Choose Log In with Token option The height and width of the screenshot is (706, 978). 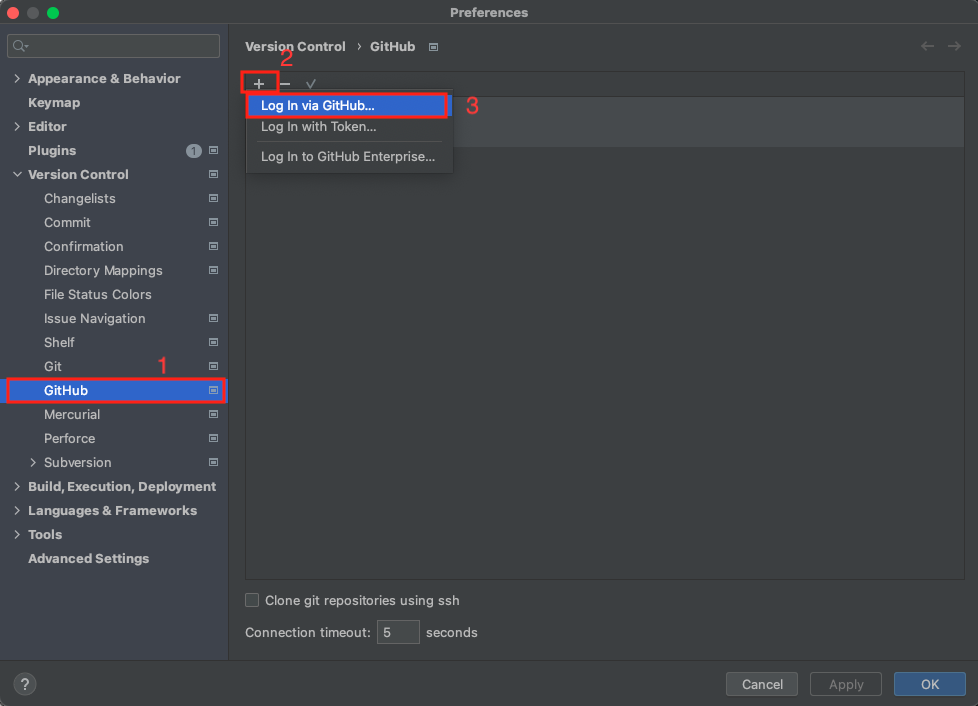coord(348,127)
